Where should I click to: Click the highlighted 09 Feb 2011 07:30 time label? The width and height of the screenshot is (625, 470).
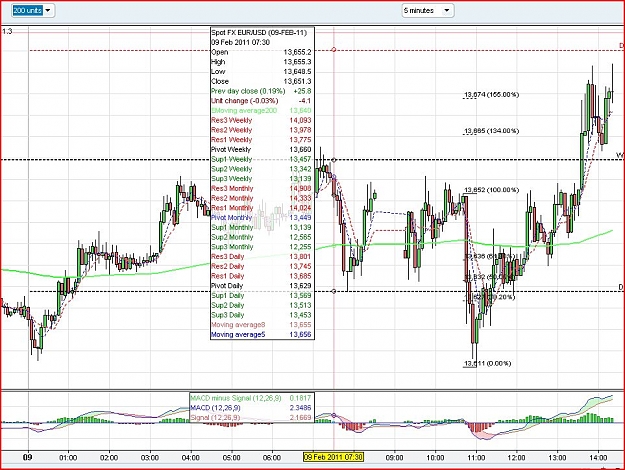coord(333,457)
